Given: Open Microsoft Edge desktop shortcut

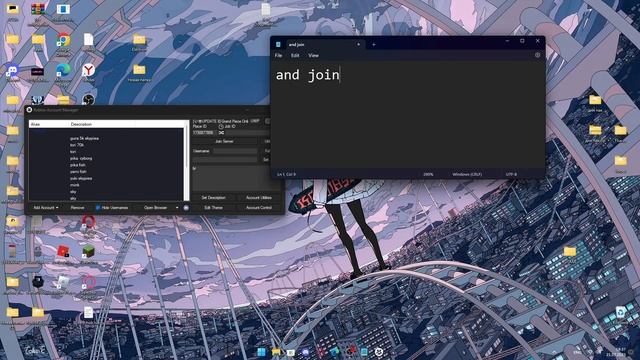Looking at the screenshot, I should click(63, 70).
